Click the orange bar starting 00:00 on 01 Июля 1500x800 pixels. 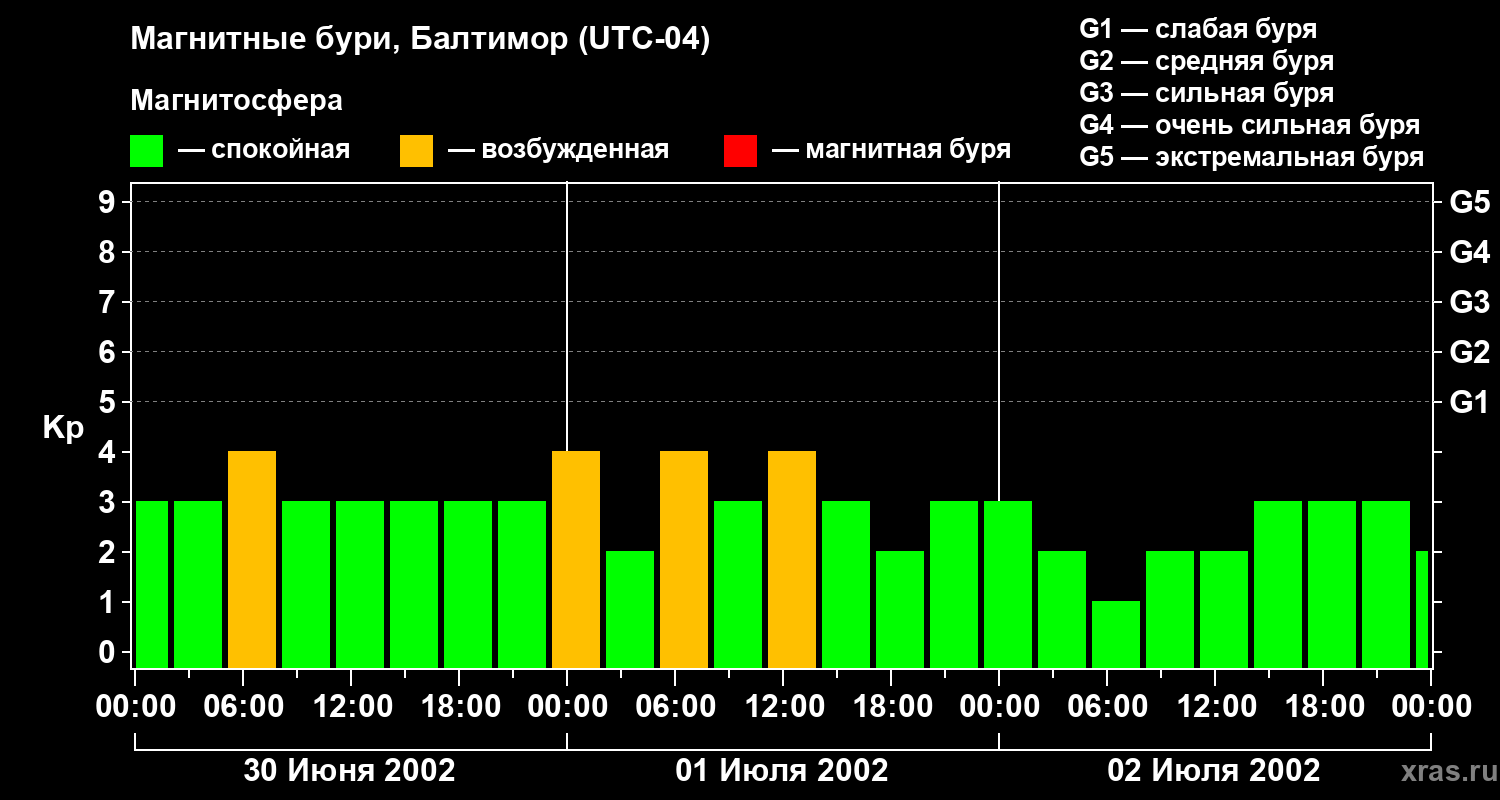click(576, 560)
